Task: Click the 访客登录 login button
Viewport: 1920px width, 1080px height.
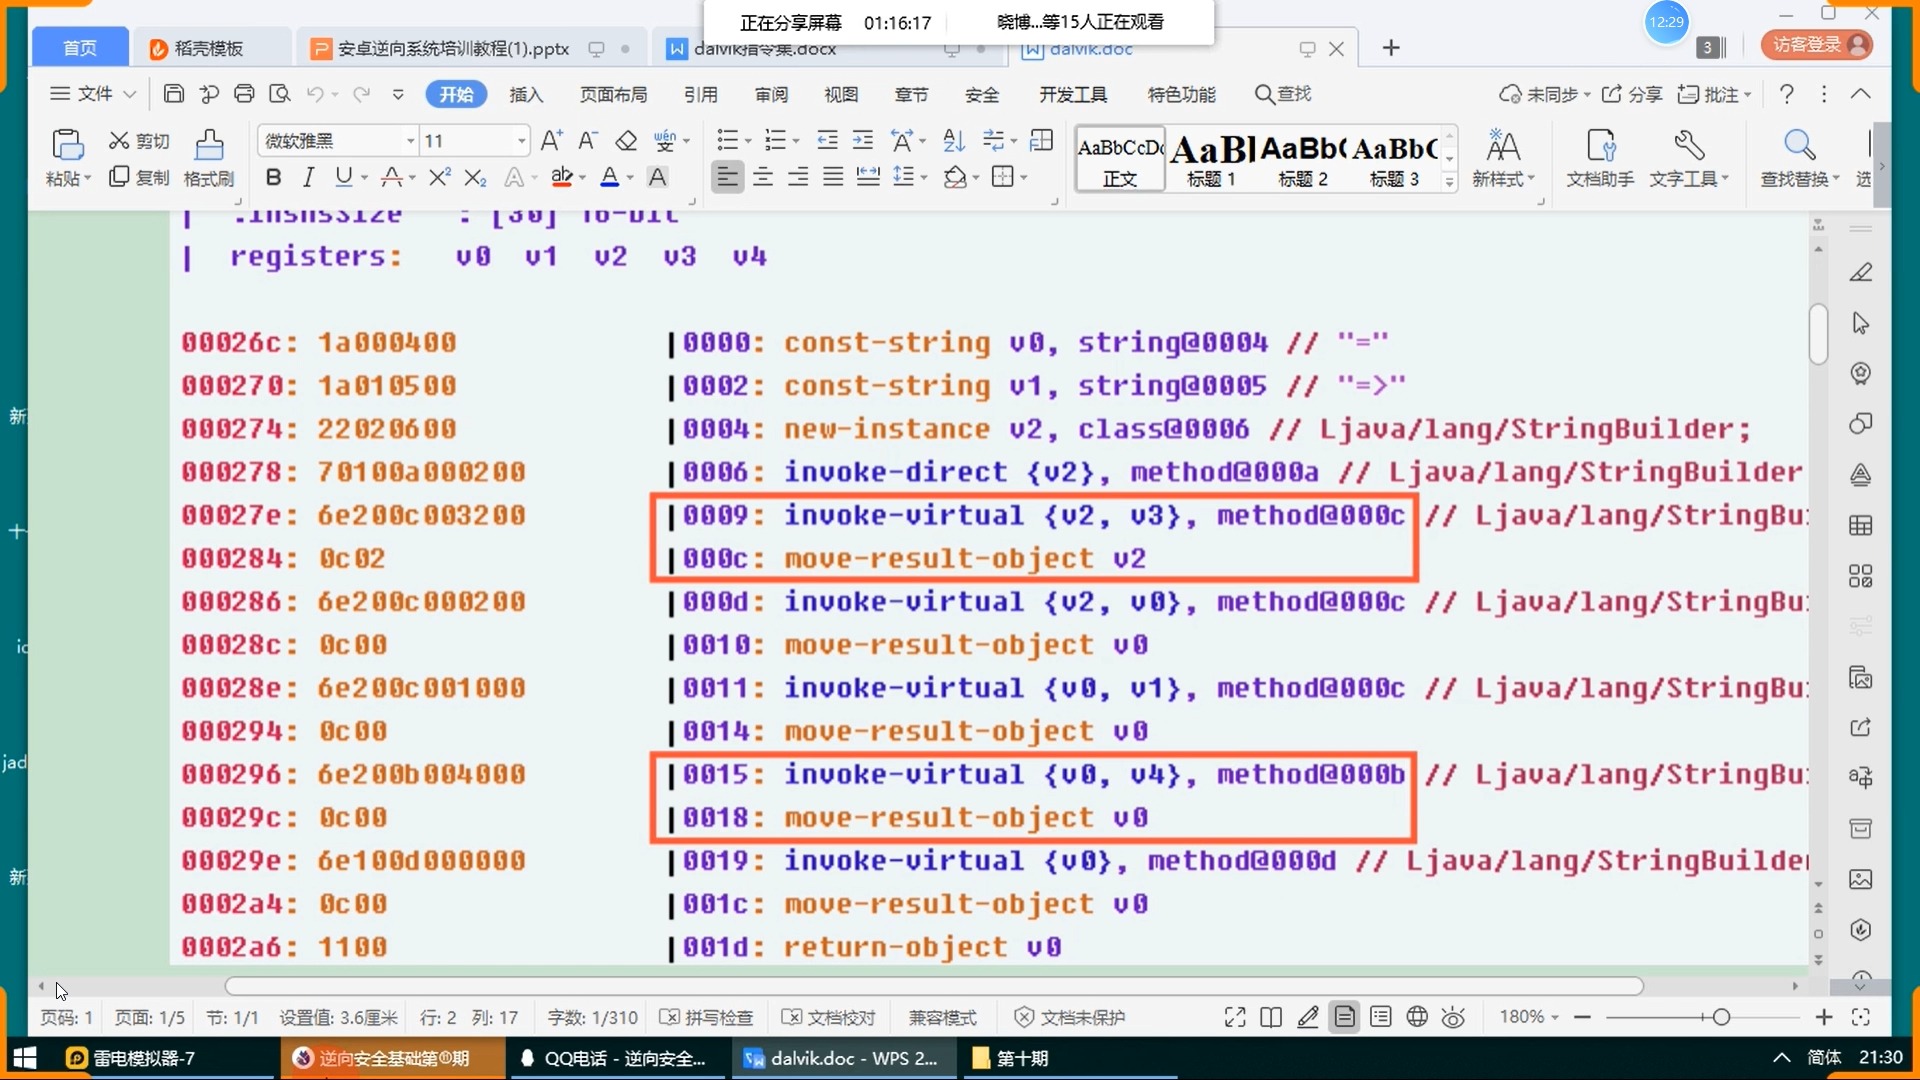Action: point(1817,45)
